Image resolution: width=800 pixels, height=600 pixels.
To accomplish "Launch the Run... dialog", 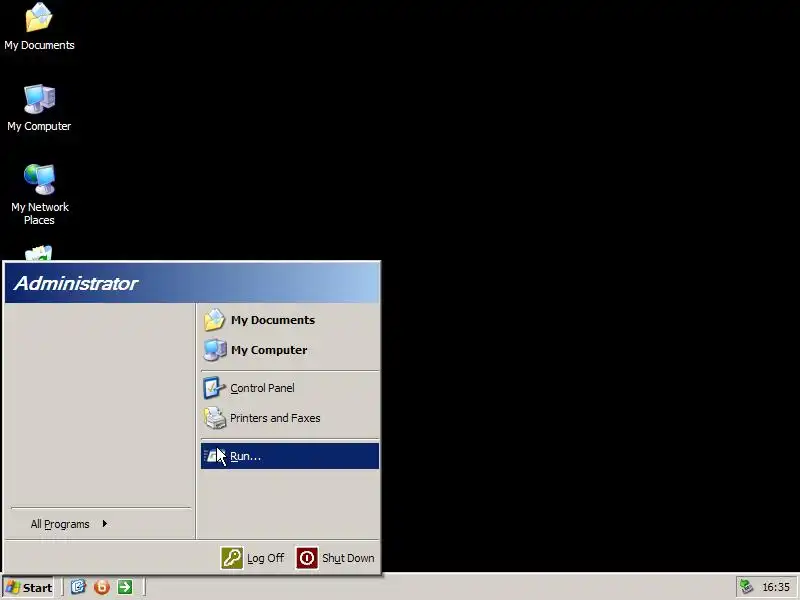I will [290, 456].
